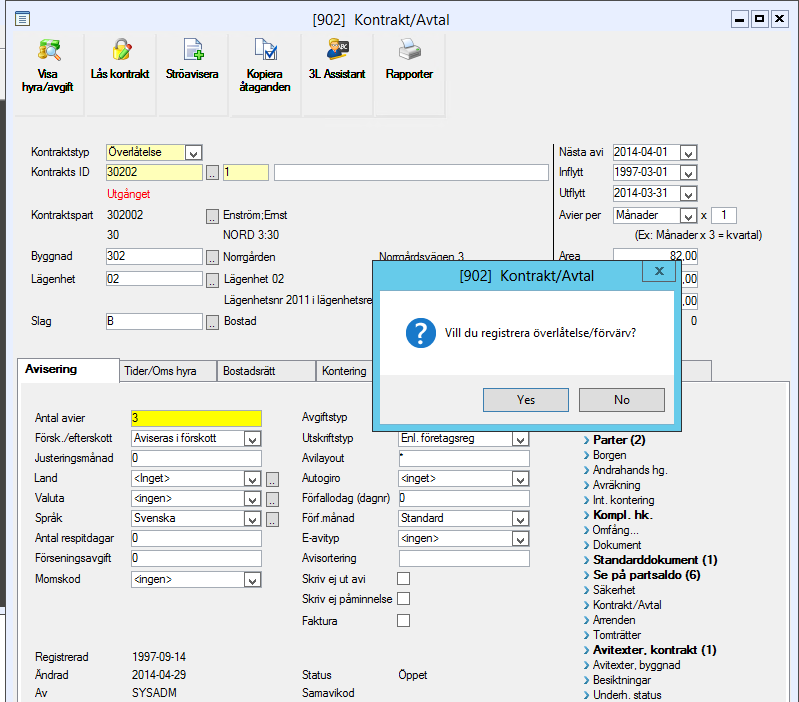Click the lookup button beside Språk
The width and height of the screenshot is (799, 702).
click(x=273, y=519)
